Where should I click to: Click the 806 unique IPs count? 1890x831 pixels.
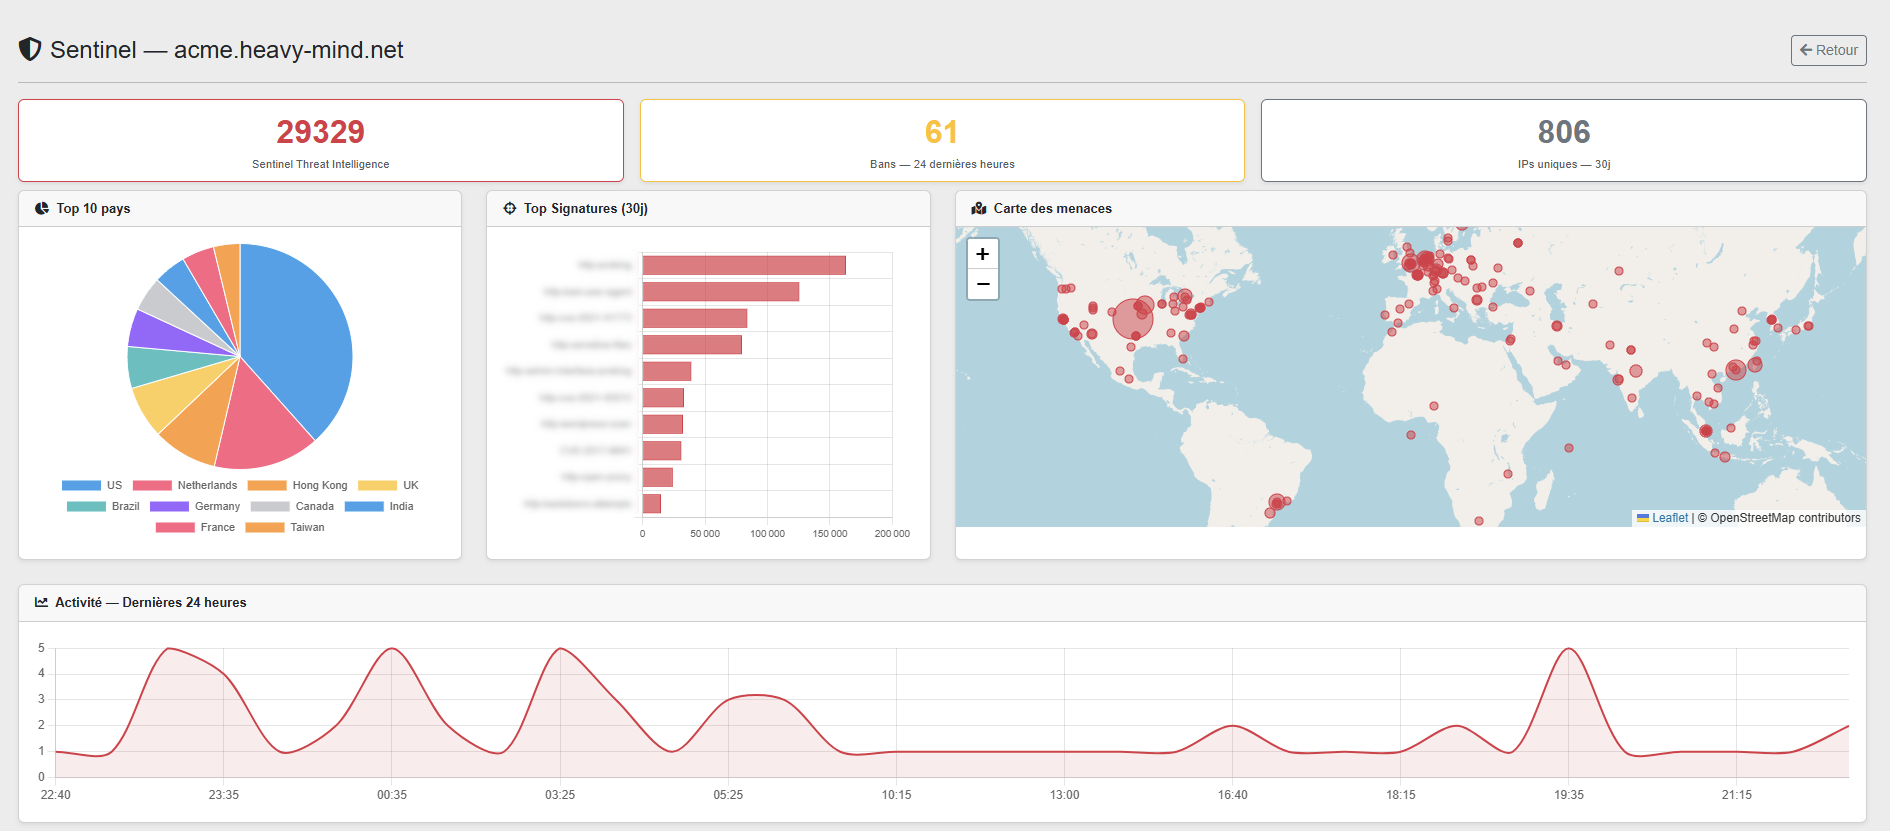(1564, 132)
